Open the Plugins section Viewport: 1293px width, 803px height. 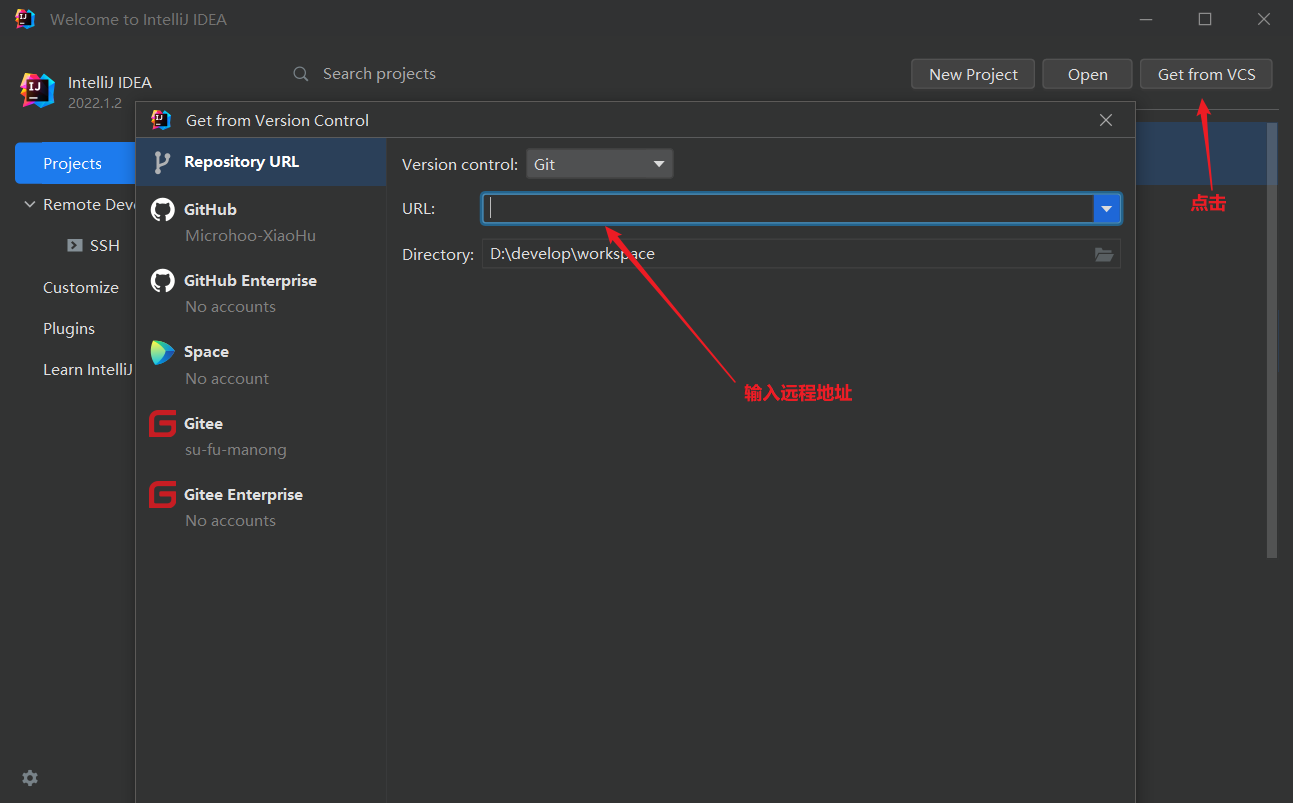pyautogui.click(x=69, y=328)
